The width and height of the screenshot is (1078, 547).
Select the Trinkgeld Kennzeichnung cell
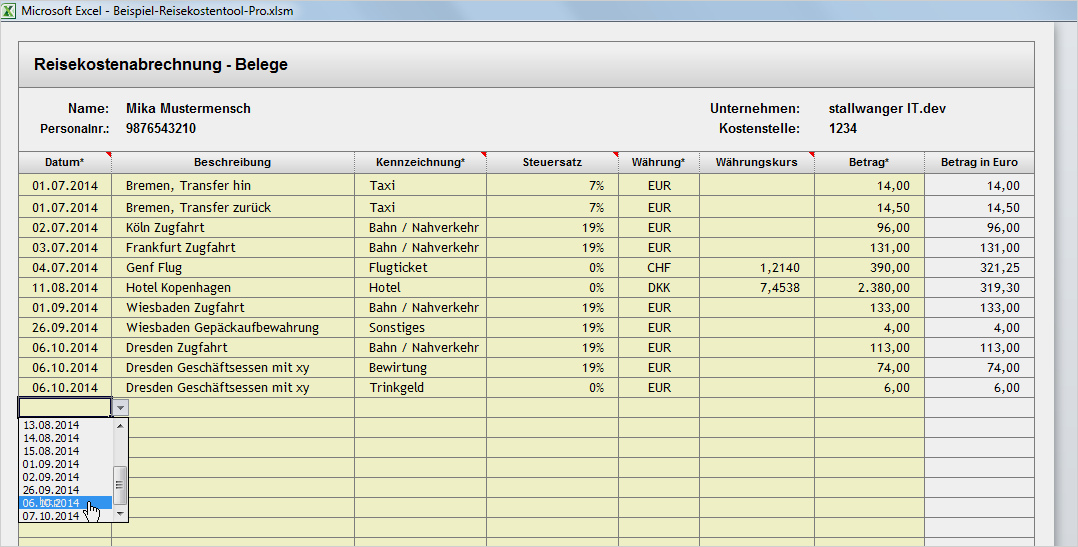tap(420, 388)
